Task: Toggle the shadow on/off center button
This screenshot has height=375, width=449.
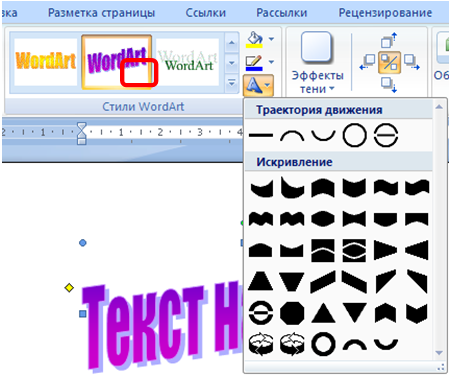Action: pos(389,62)
